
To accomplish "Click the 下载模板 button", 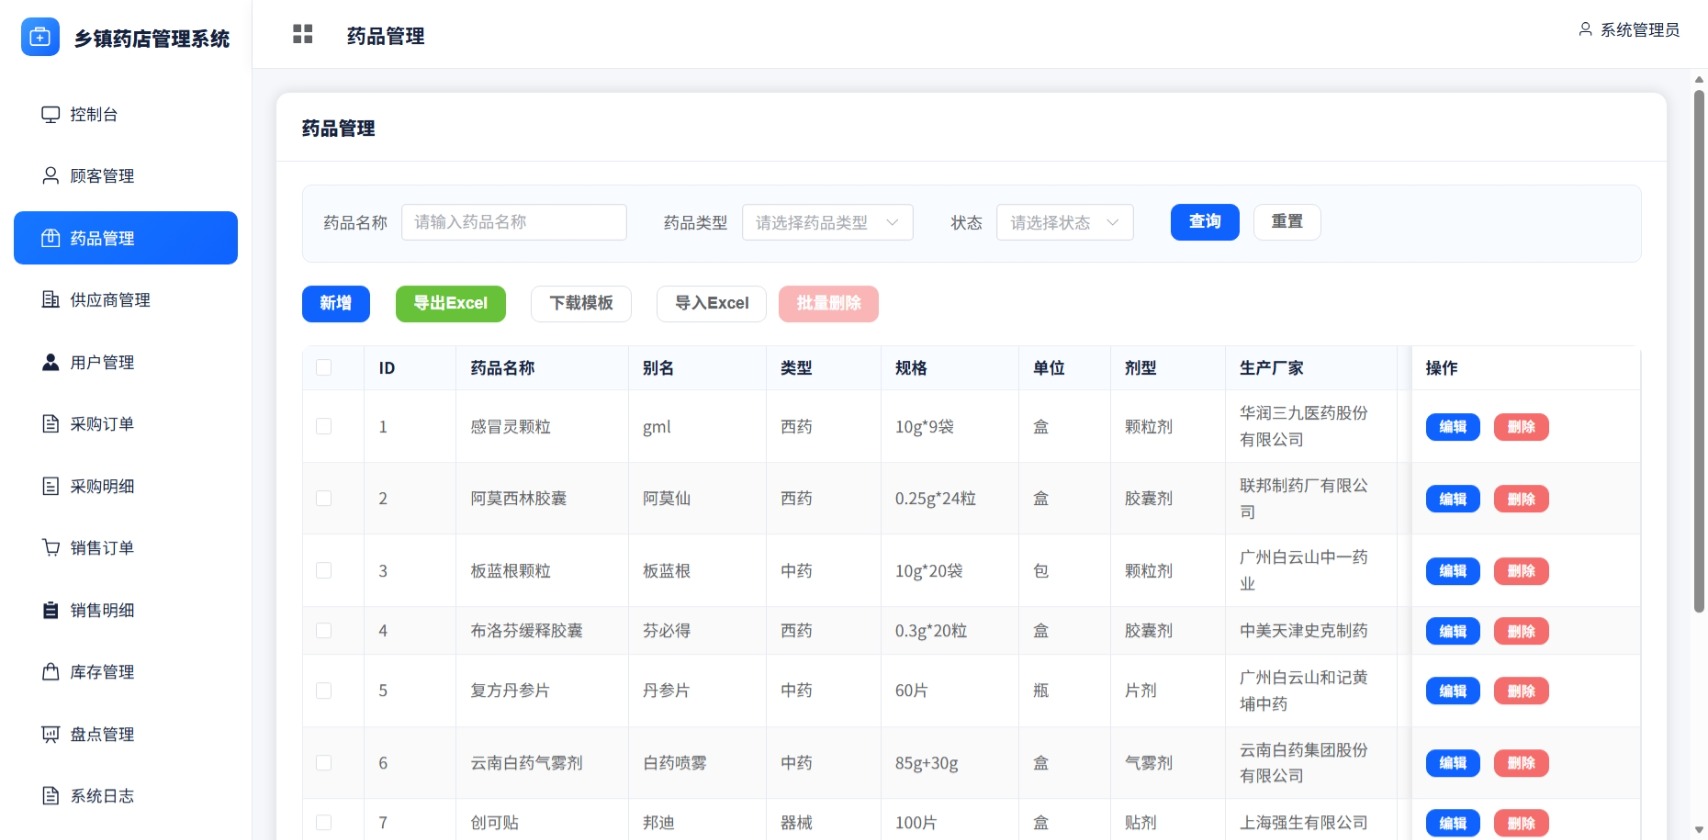I will pyautogui.click(x=581, y=304).
